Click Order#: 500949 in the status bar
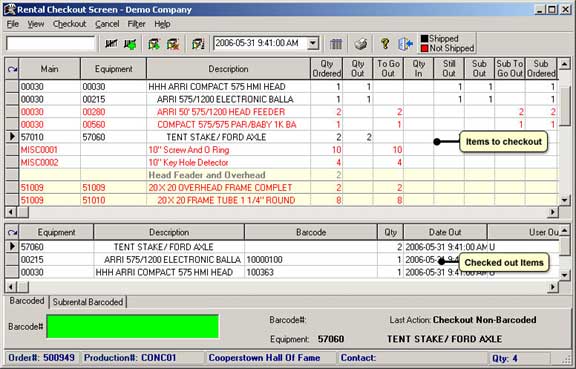 coord(42,358)
